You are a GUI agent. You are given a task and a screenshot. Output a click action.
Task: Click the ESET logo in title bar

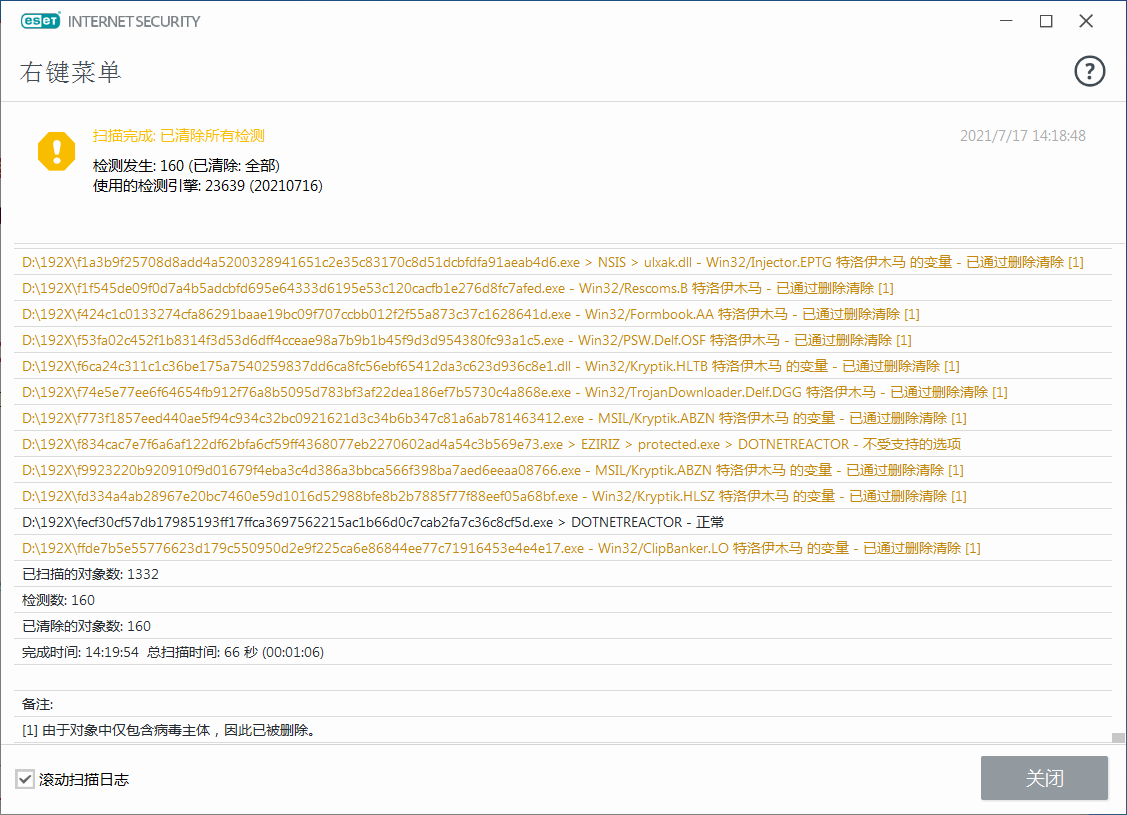click(x=41, y=21)
